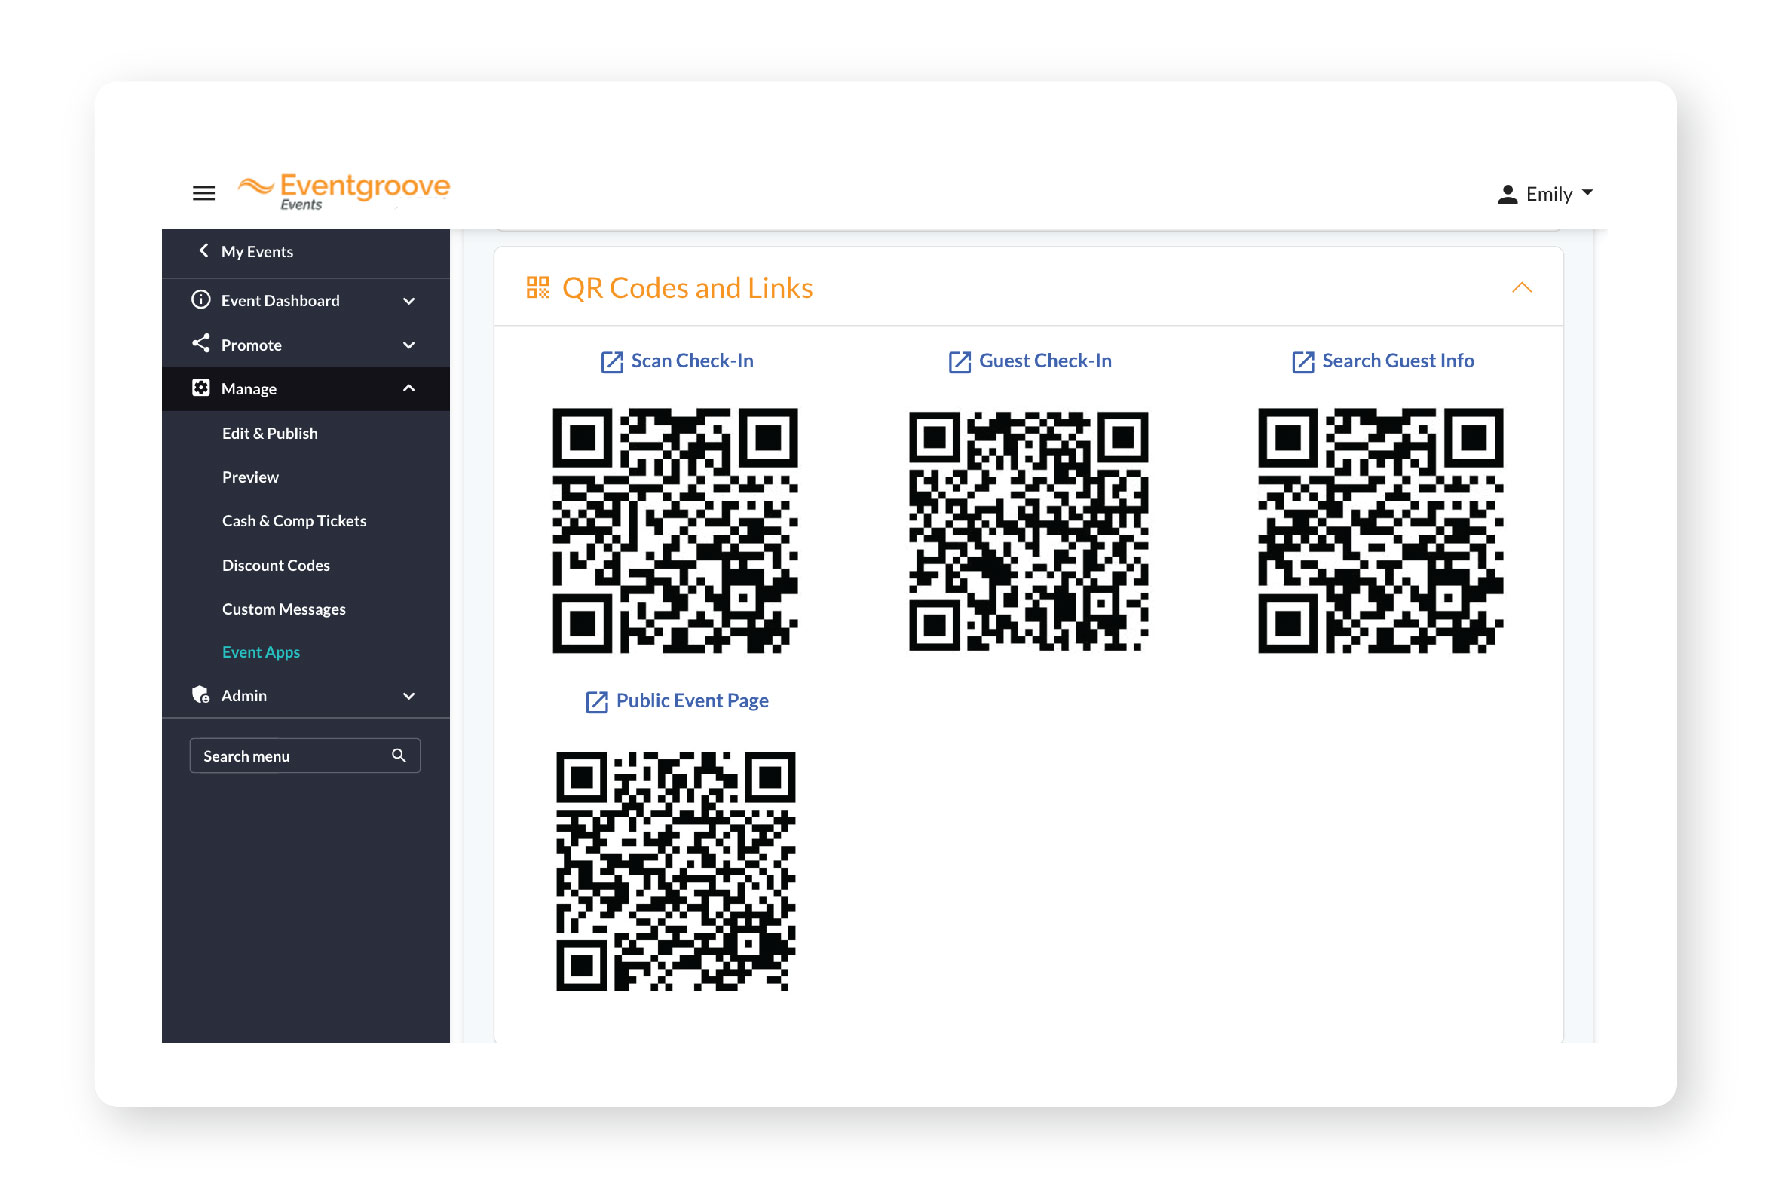
Task: Click the Public Event Page QR code
Action: pos(676,872)
